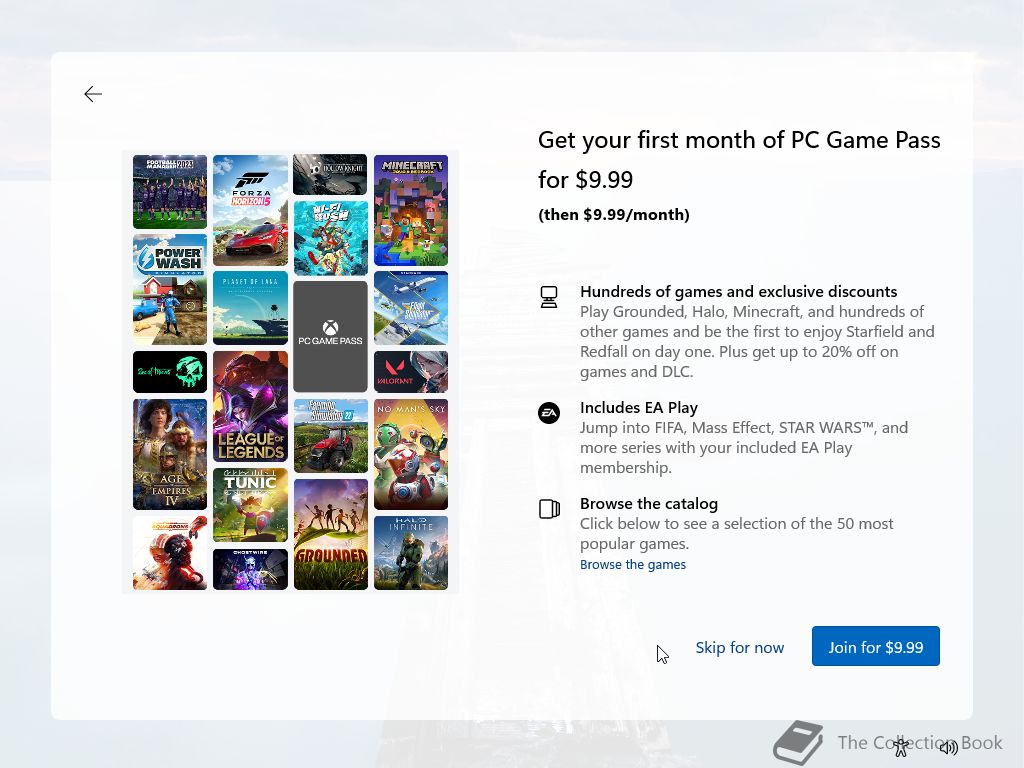The height and width of the screenshot is (768, 1024).
Task: Select the Minecraft cover art
Action: [411, 210]
